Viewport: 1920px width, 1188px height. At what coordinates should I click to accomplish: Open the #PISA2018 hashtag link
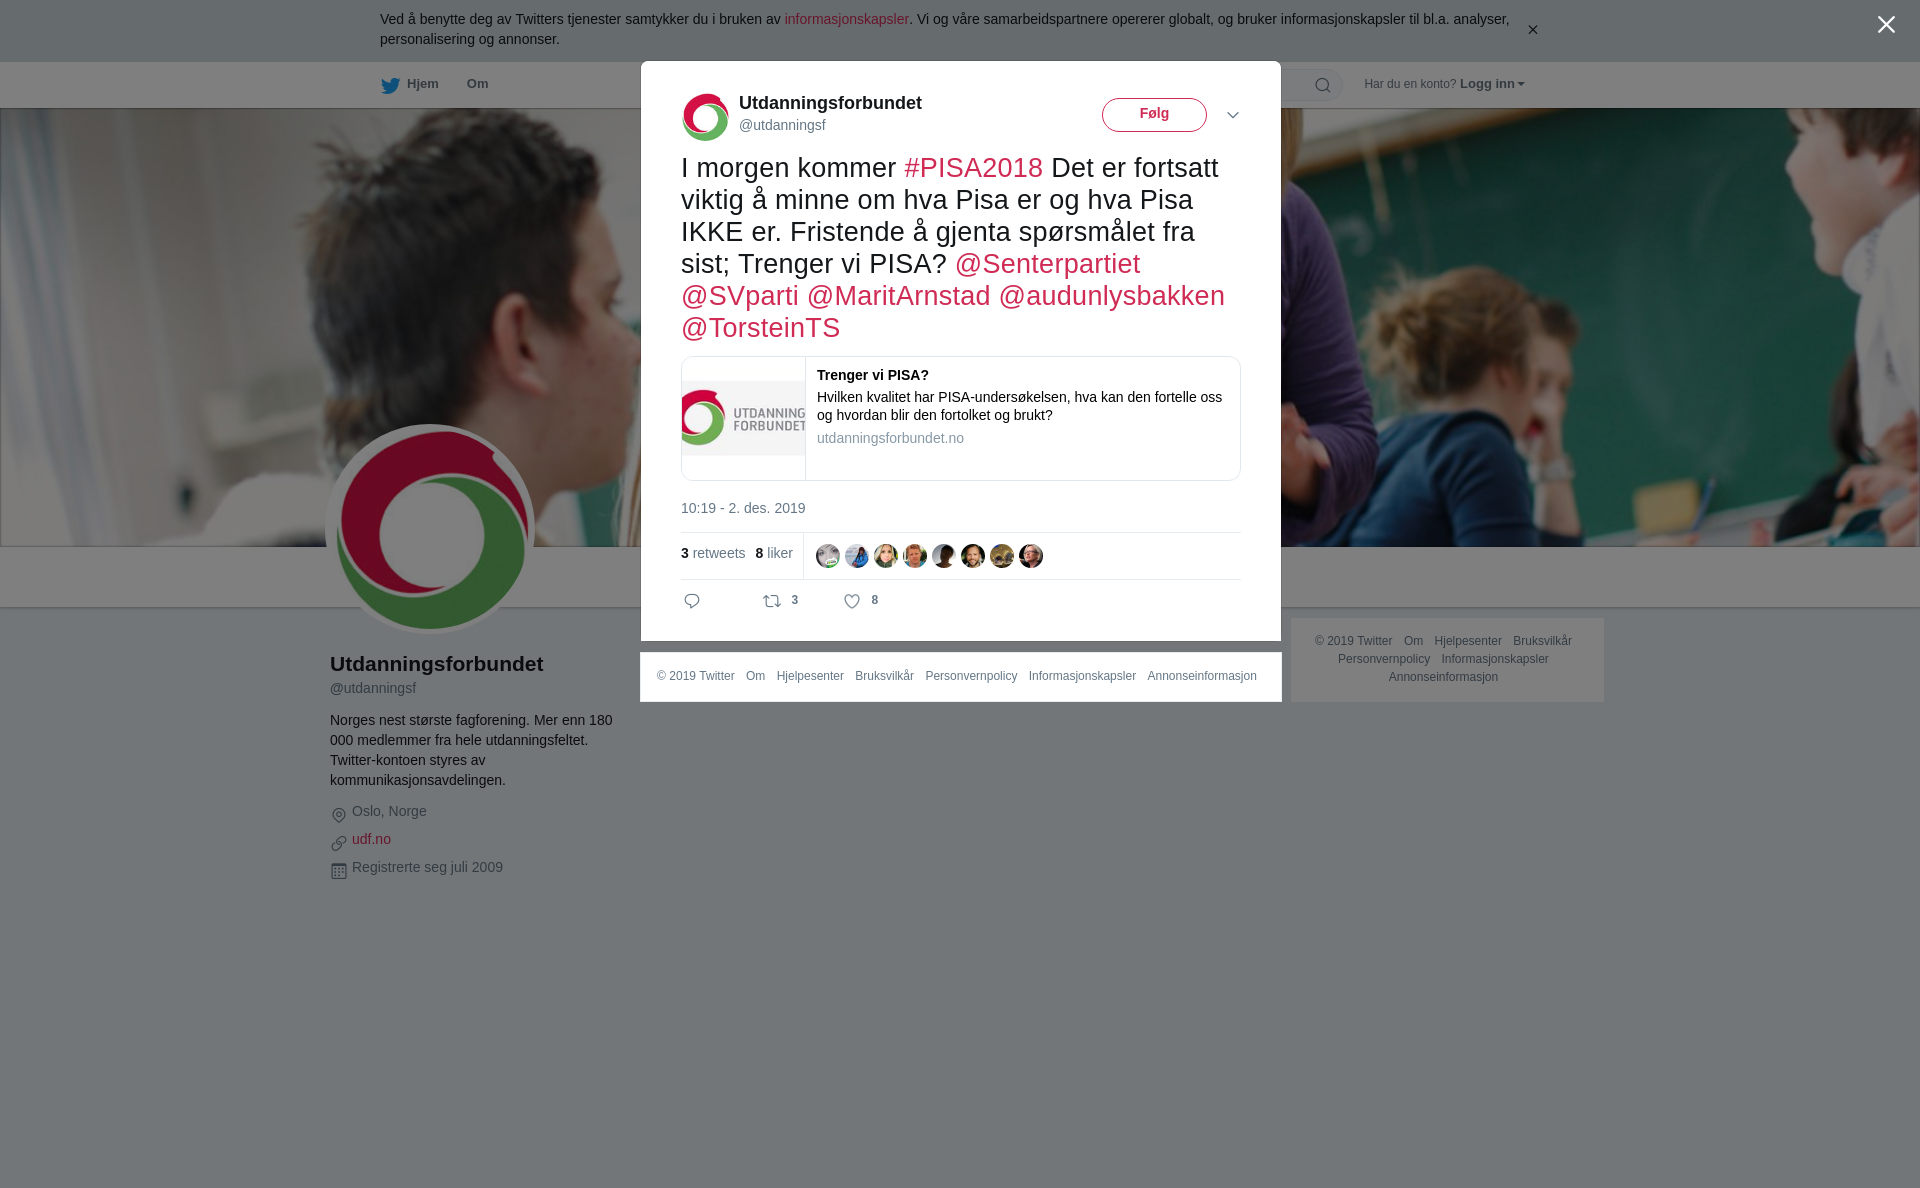[x=974, y=168]
